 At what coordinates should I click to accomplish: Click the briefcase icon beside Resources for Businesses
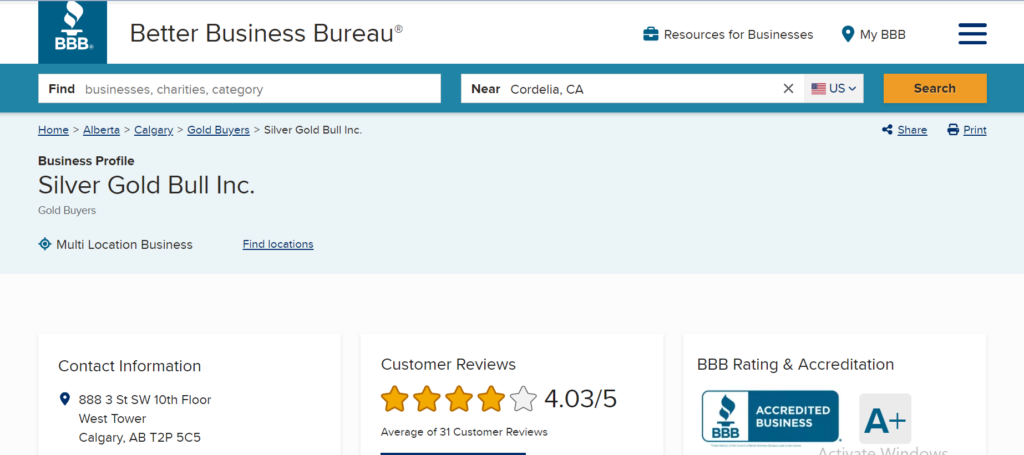(x=650, y=34)
